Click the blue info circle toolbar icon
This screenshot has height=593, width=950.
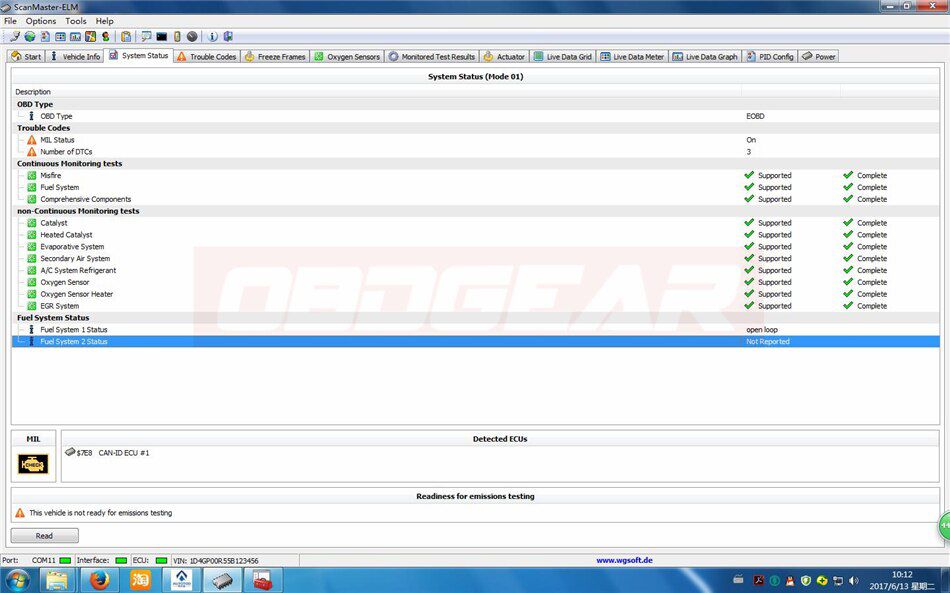213,36
